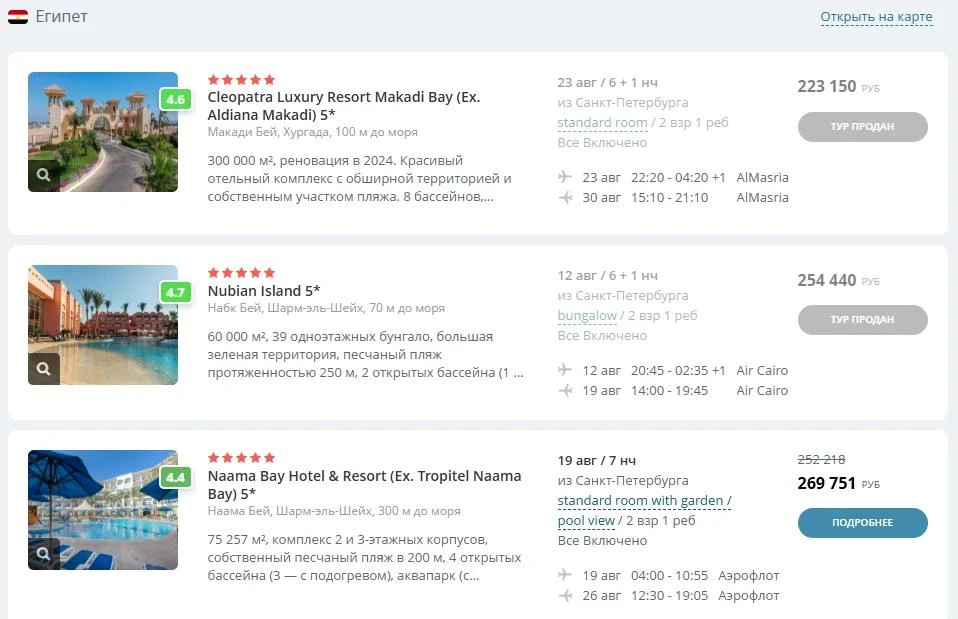Open the map via Открыть на карте link
The height and width of the screenshot is (619, 958).
(876, 16)
